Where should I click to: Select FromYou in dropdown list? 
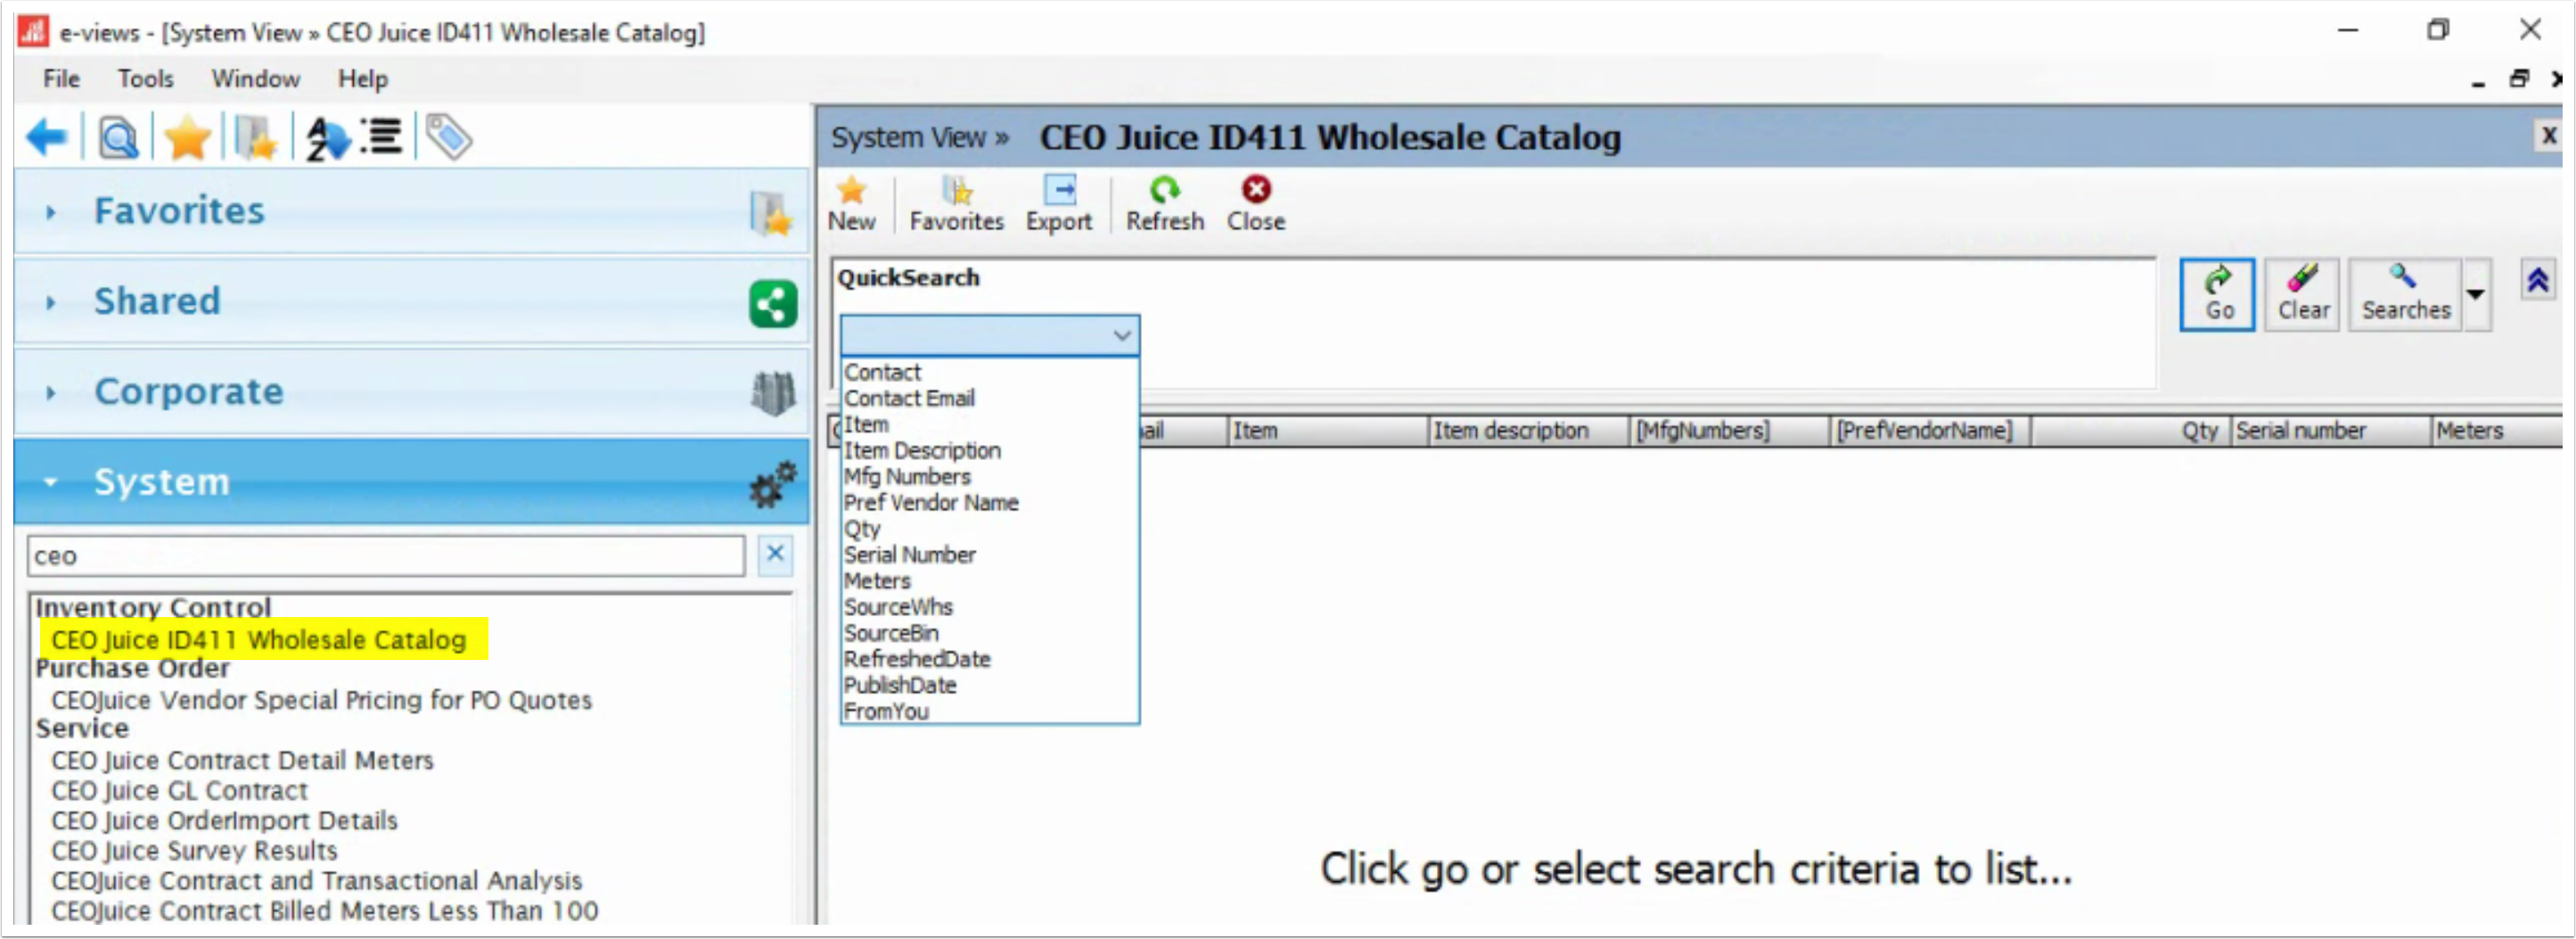(990, 711)
